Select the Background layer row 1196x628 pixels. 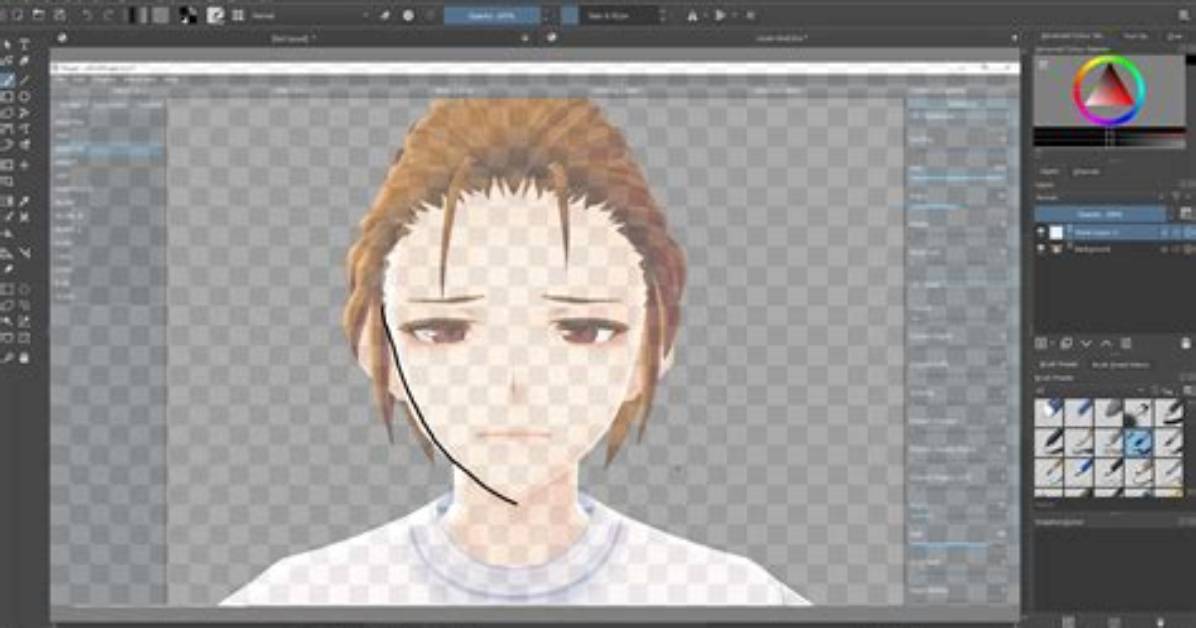click(x=1114, y=249)
